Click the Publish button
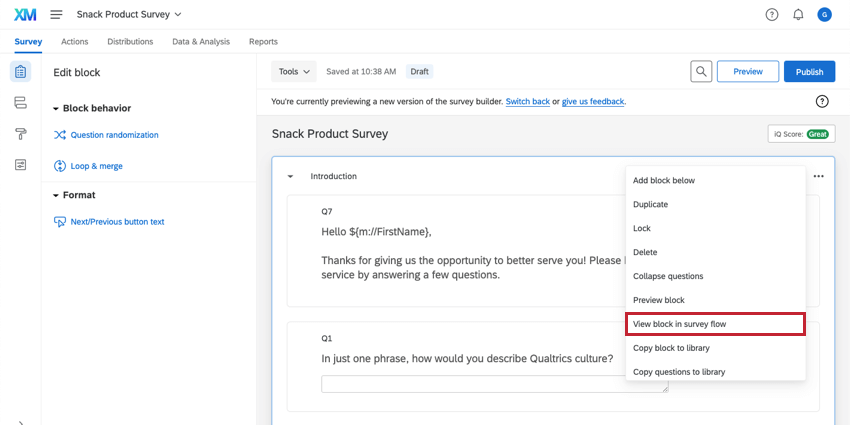The image size is (850, 425). coord(809,72)
